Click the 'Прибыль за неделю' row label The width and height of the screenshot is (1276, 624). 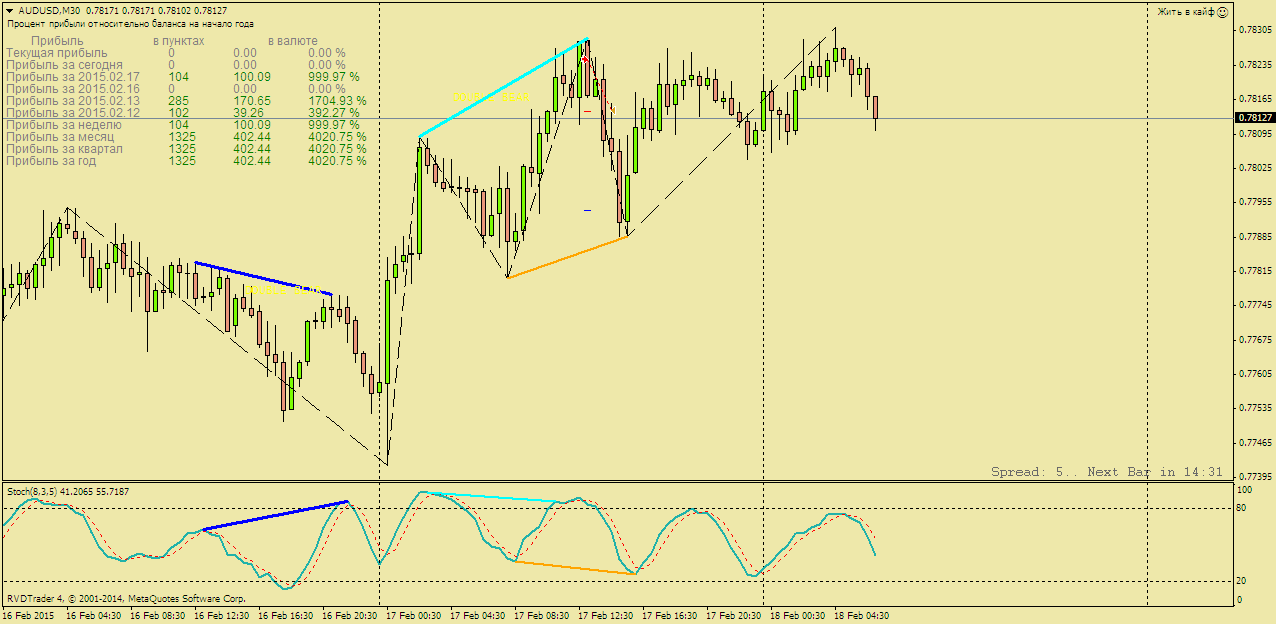pyautogui.click(x=63, y=124)
